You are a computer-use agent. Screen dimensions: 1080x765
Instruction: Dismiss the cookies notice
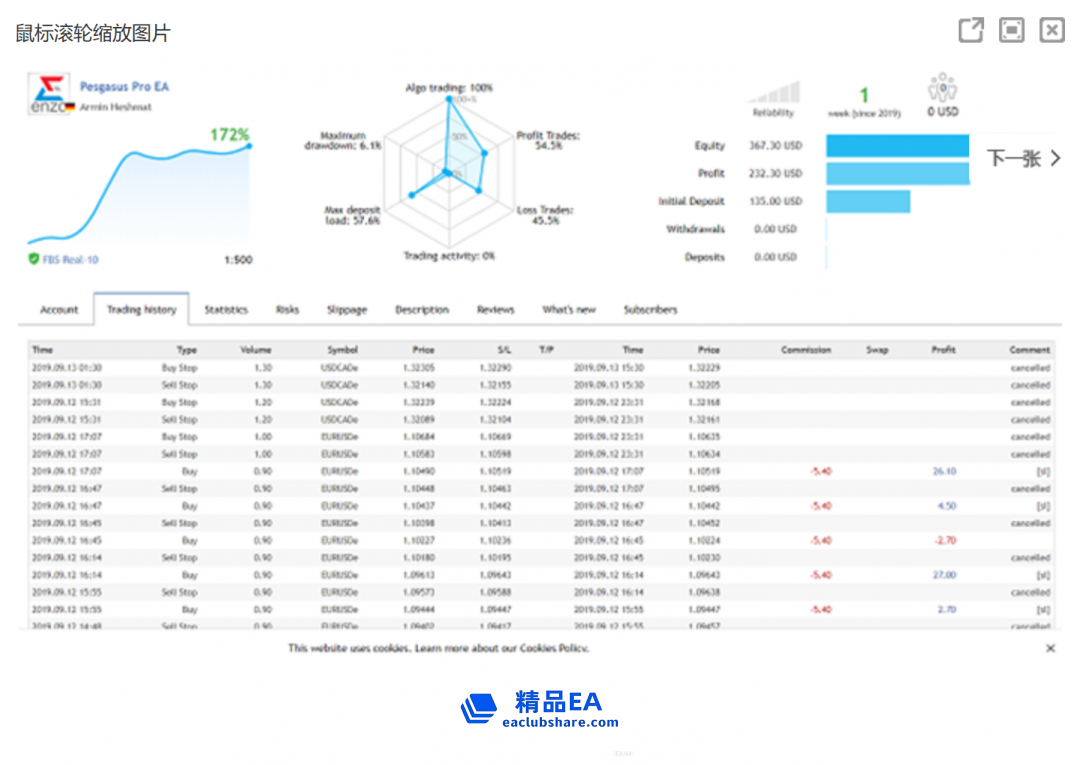click(x=1050, y=648)
